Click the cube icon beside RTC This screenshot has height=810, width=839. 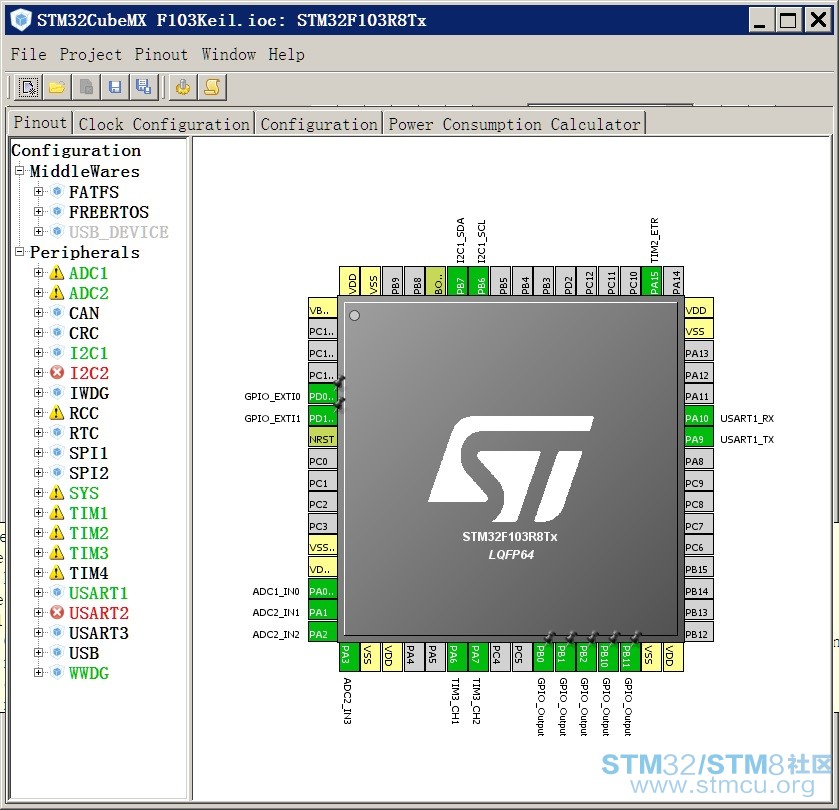[57, 433]
